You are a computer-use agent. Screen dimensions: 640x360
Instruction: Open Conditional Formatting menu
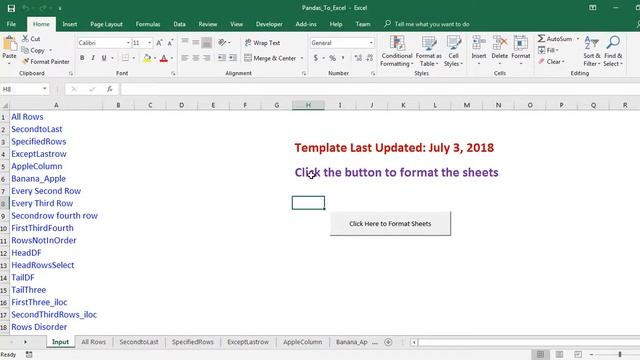[x=397, y=51]
